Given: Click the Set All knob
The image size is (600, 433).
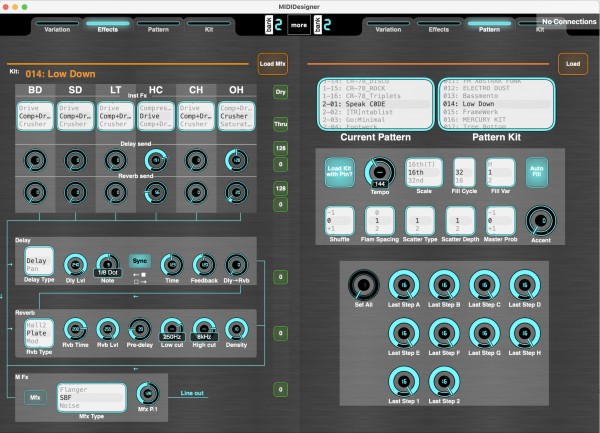Looking at the screenshot, I should pyautogui.click(x=364, y=285).
